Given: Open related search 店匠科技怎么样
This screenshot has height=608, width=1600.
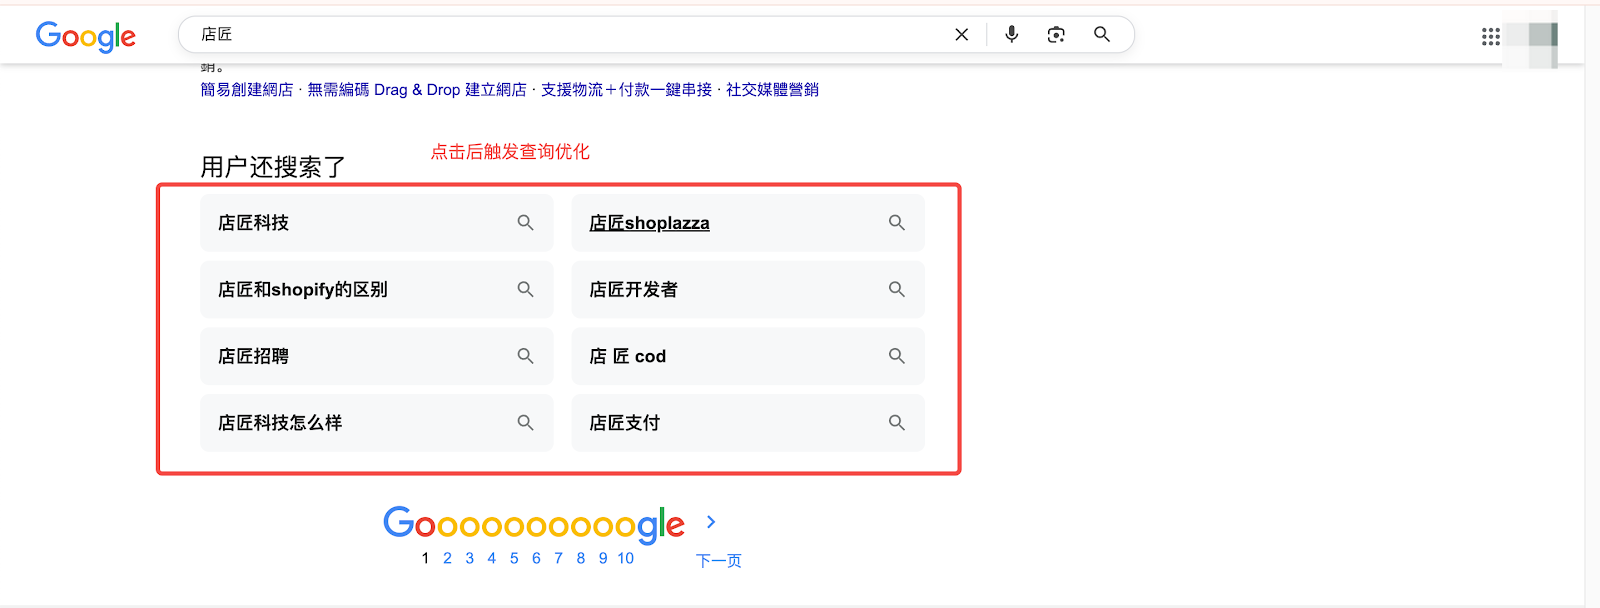Looking at the screenshot, I should coord(376,423).
